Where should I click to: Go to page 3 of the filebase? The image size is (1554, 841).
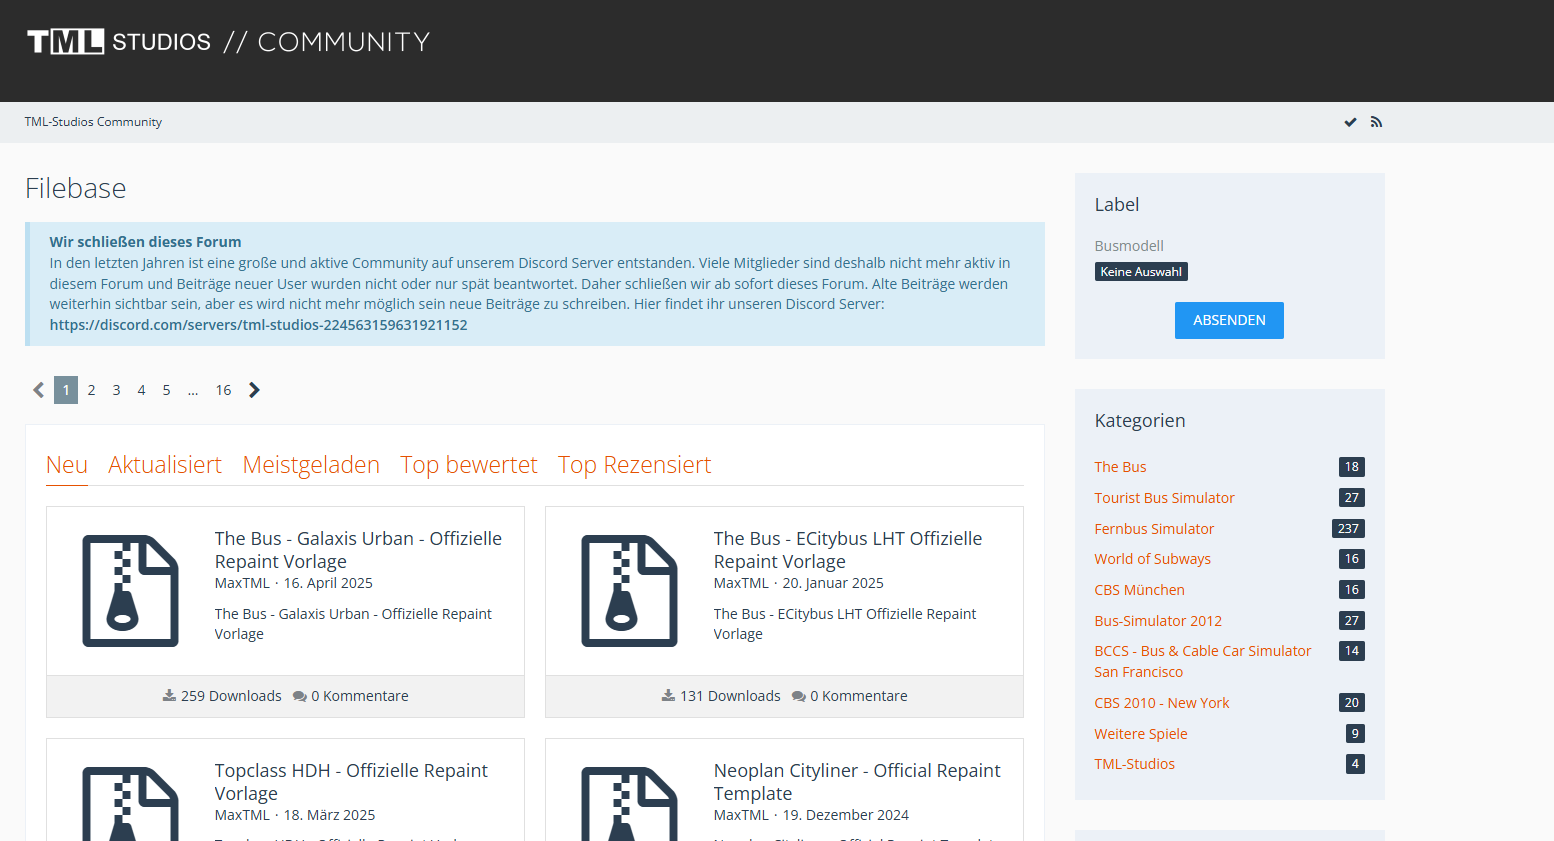116,390
